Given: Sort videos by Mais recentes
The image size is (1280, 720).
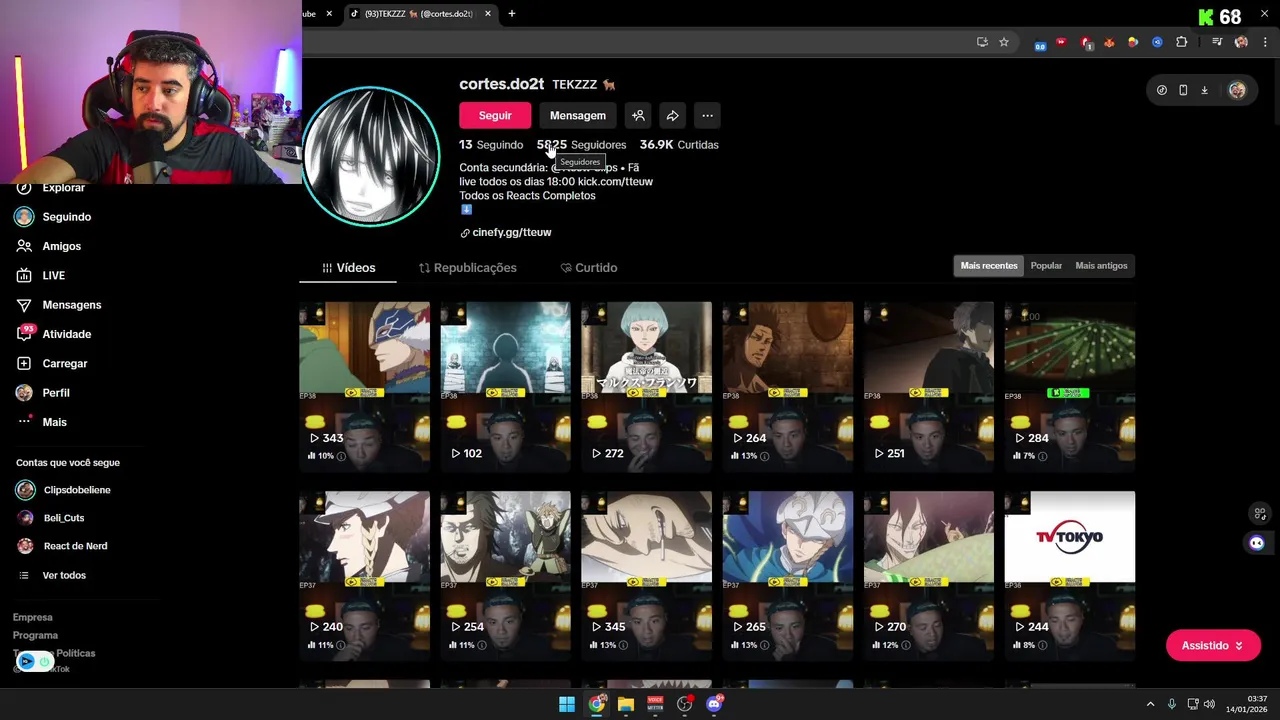Looking at the screenshot, I should pyautogui.click(x=989, y=266).
